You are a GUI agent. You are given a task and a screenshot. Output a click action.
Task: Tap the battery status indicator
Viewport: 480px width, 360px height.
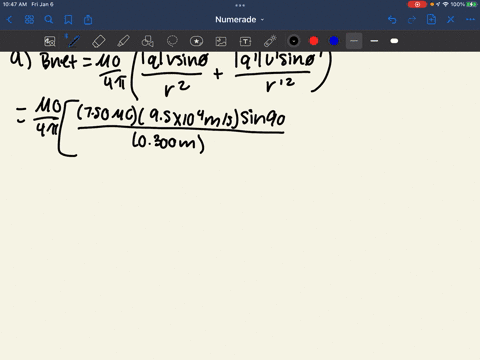tap(472, 4)
